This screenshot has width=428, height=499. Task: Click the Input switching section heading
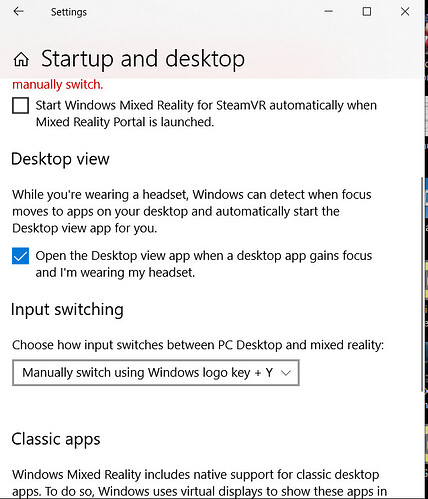[67, 310]
